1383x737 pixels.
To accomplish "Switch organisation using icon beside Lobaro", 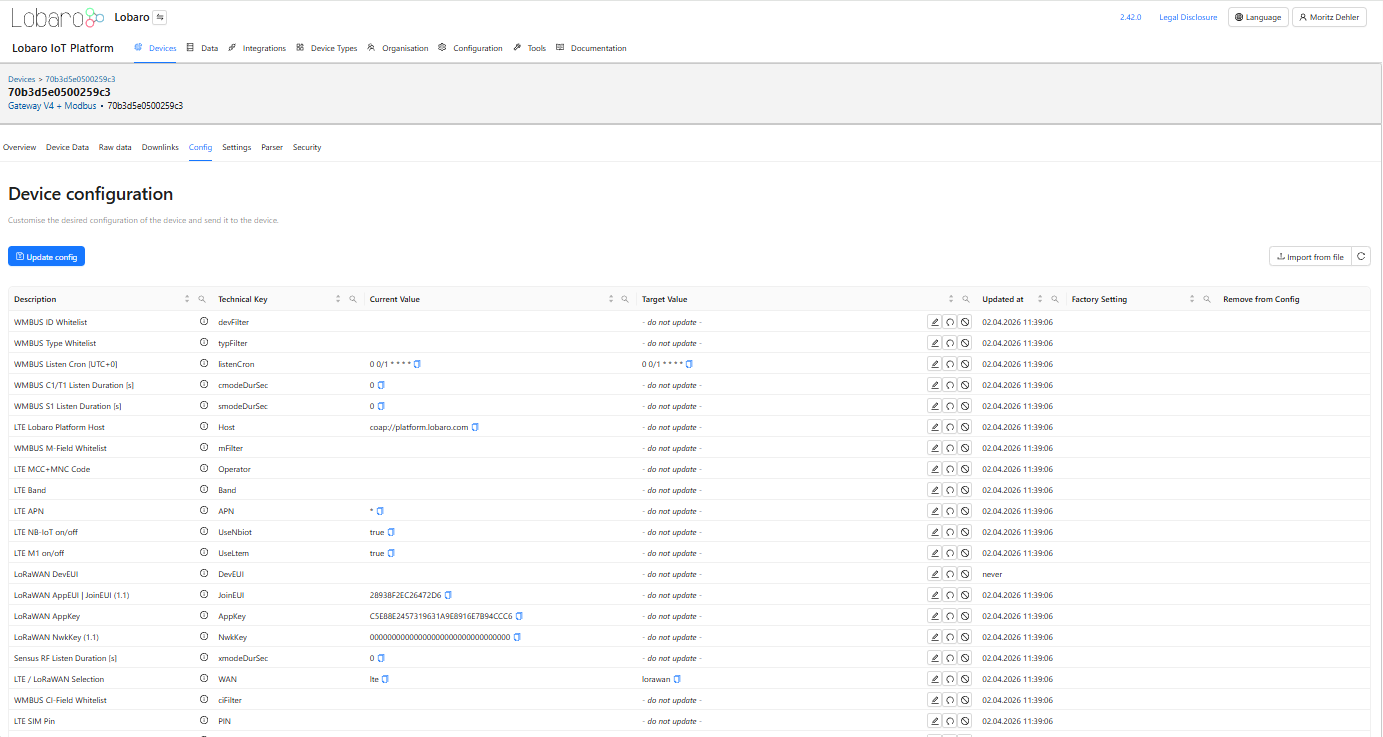I will point(160,17).
